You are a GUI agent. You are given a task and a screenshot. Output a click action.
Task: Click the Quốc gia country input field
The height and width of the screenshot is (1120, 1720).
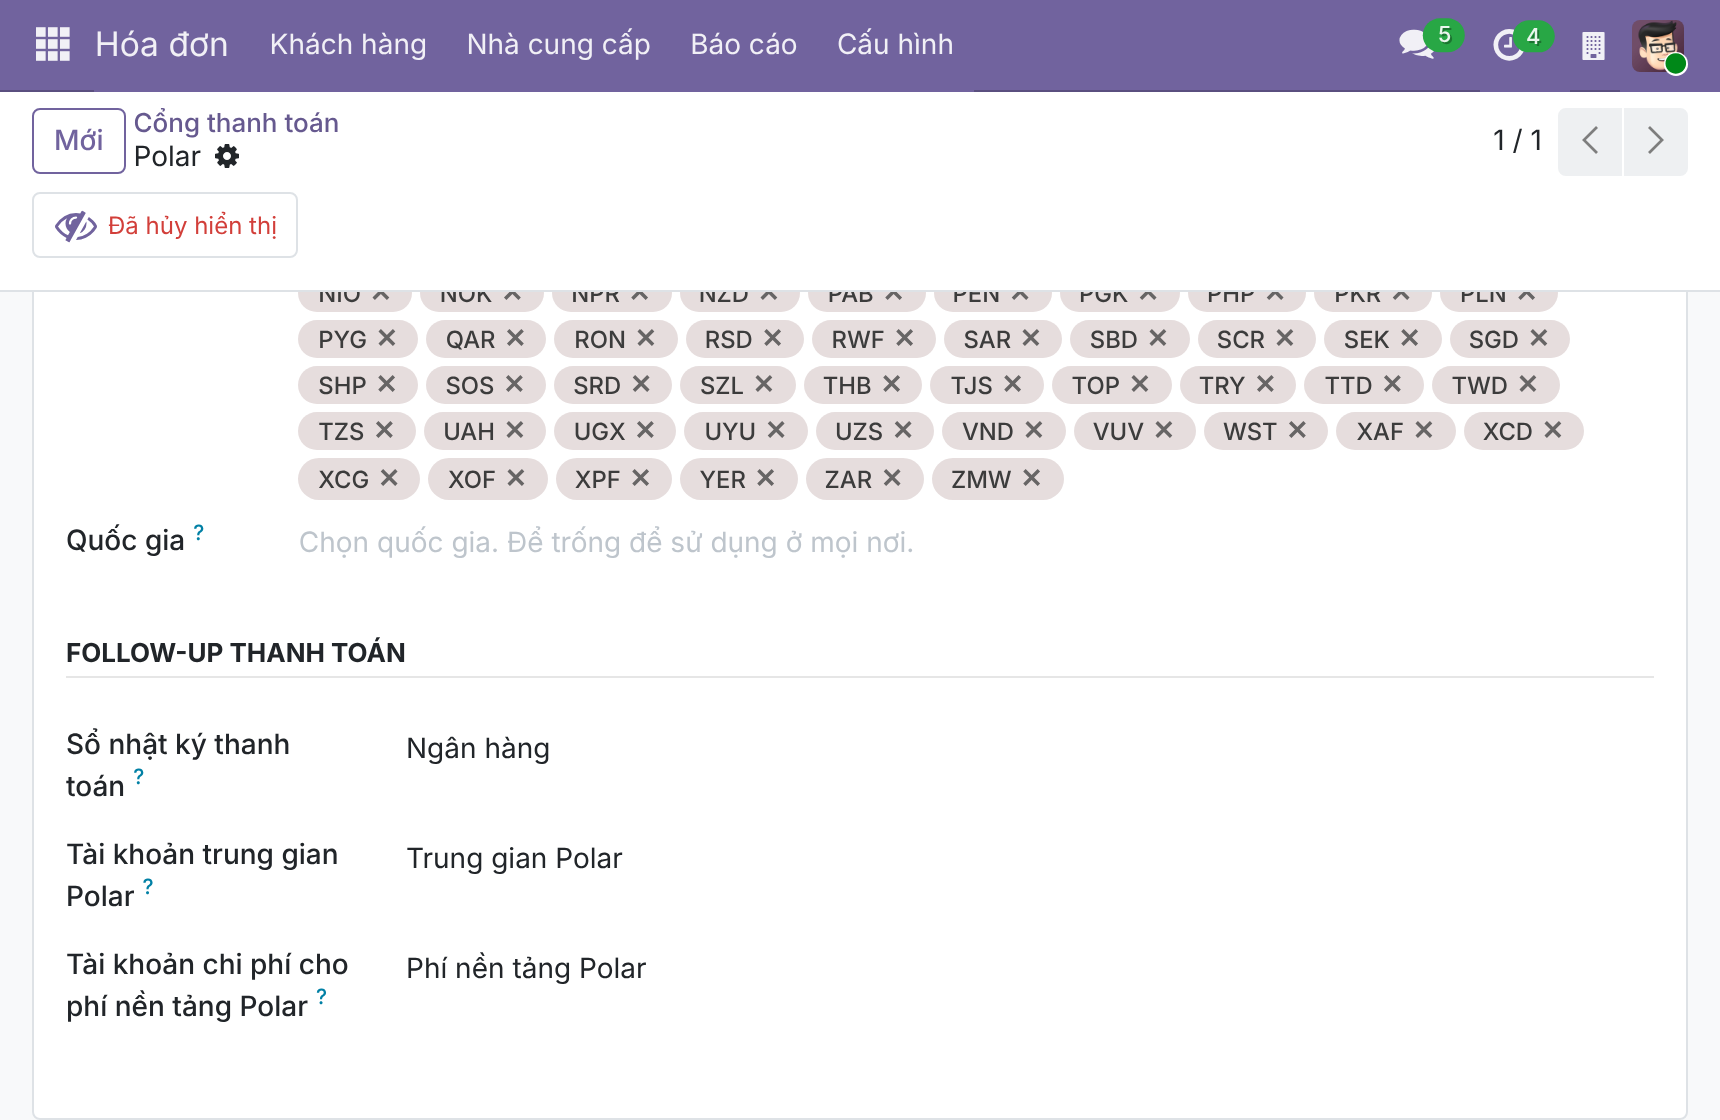(976, 542)
